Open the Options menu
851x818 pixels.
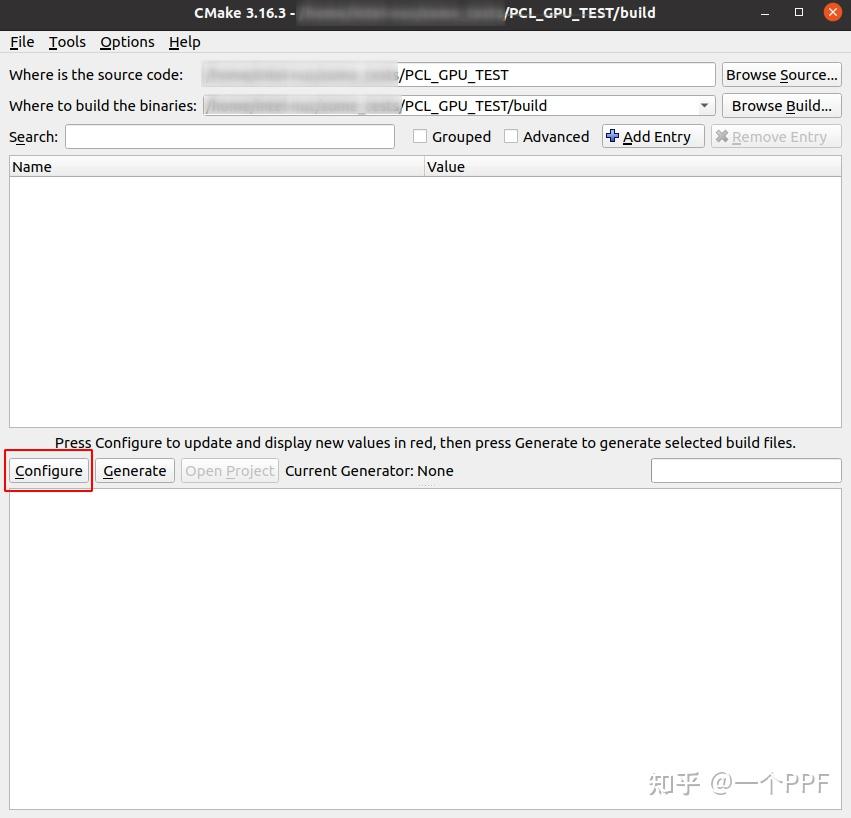127,42
